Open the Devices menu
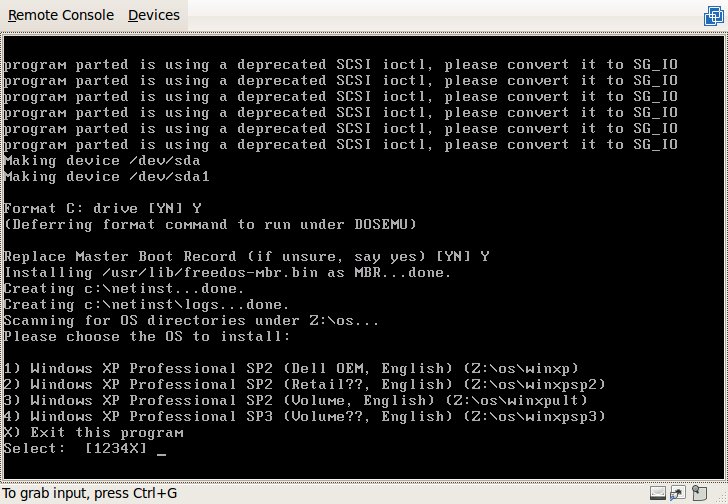Viewport: 728px width, 504px height. [x=154, y=15]
